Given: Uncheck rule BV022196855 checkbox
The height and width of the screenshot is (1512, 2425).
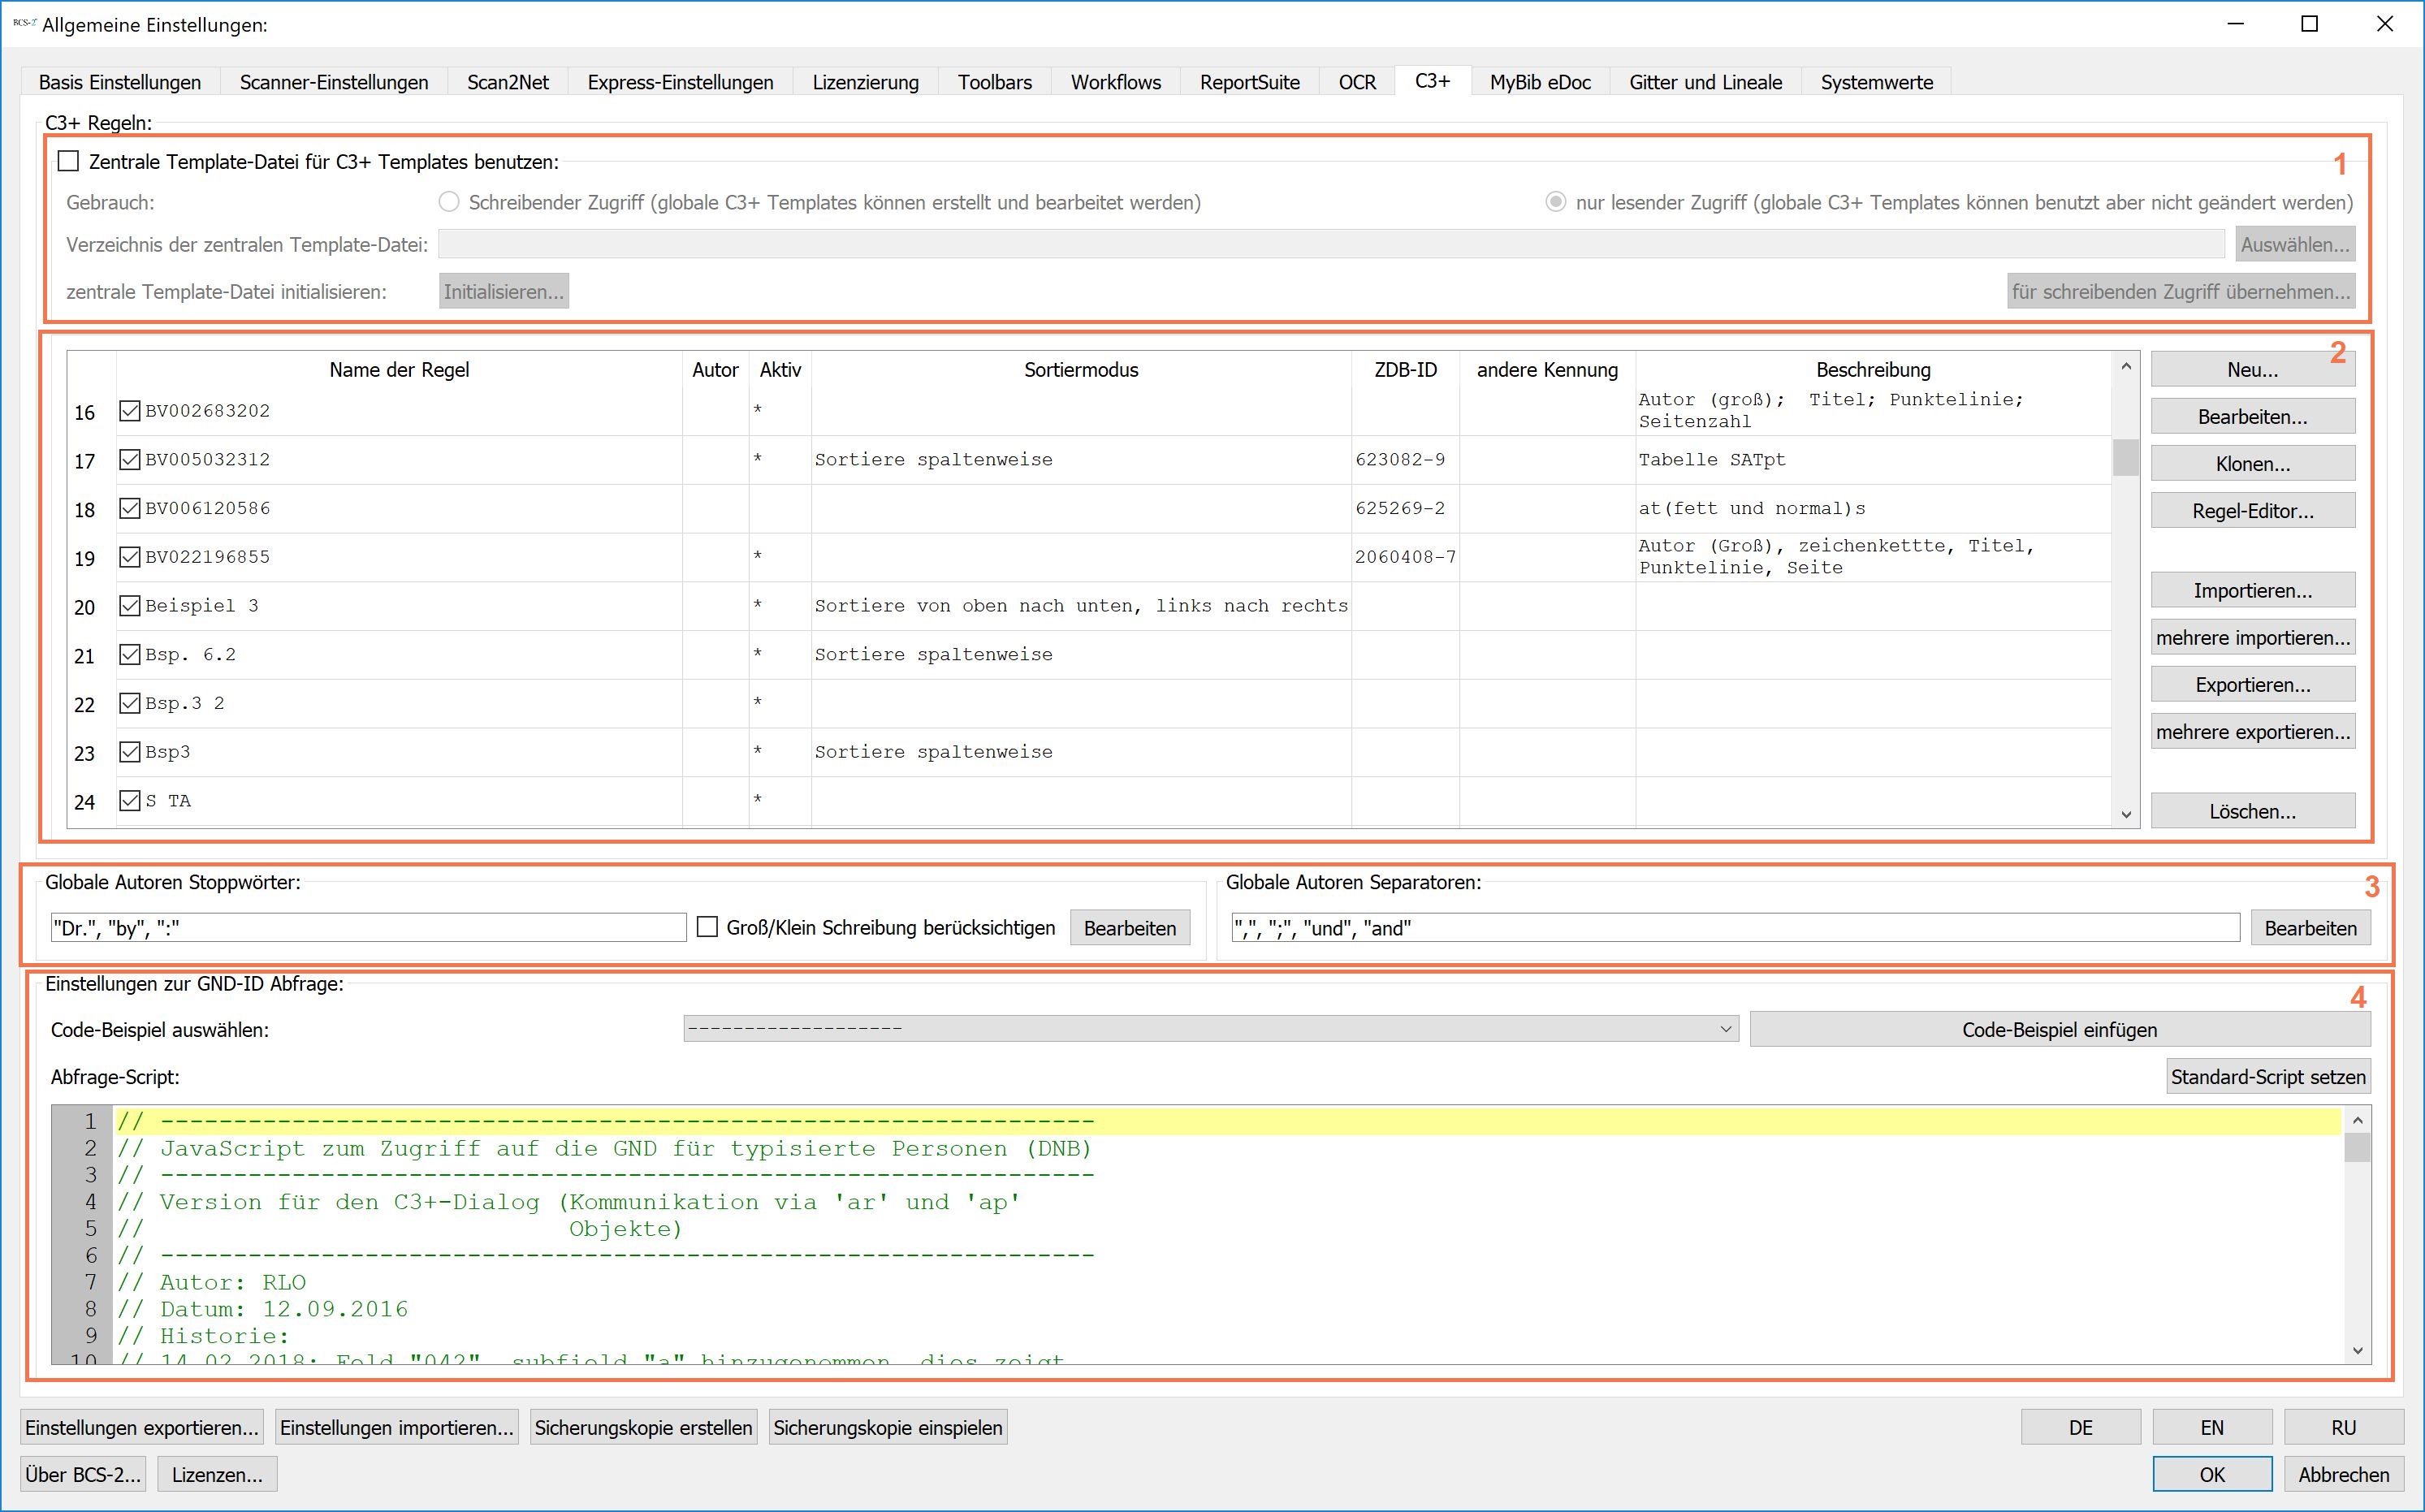Looking at the screenshot, I should (130, 556).
